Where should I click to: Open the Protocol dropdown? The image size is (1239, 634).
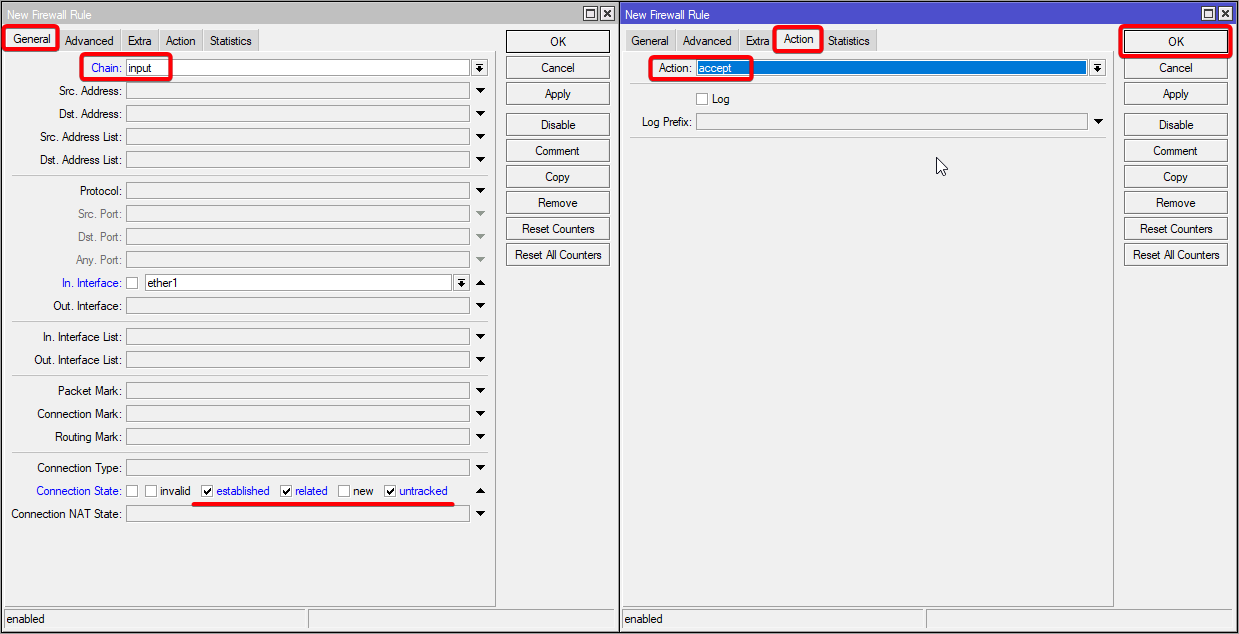click(x=480, y=190)
